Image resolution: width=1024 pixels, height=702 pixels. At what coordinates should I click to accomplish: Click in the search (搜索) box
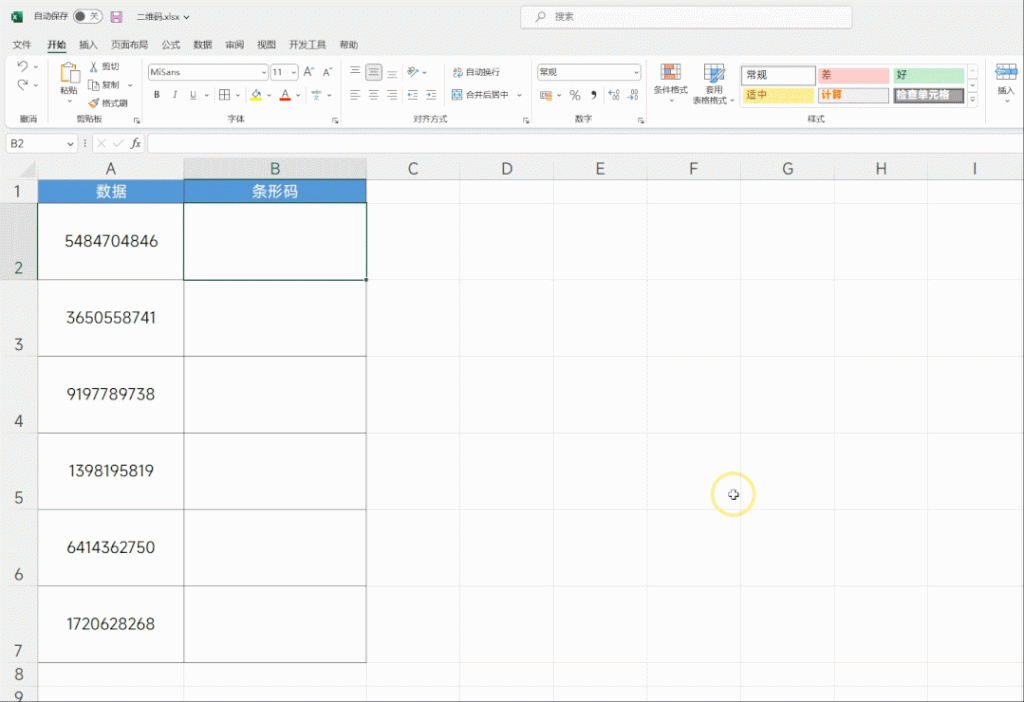coord(686,17)
